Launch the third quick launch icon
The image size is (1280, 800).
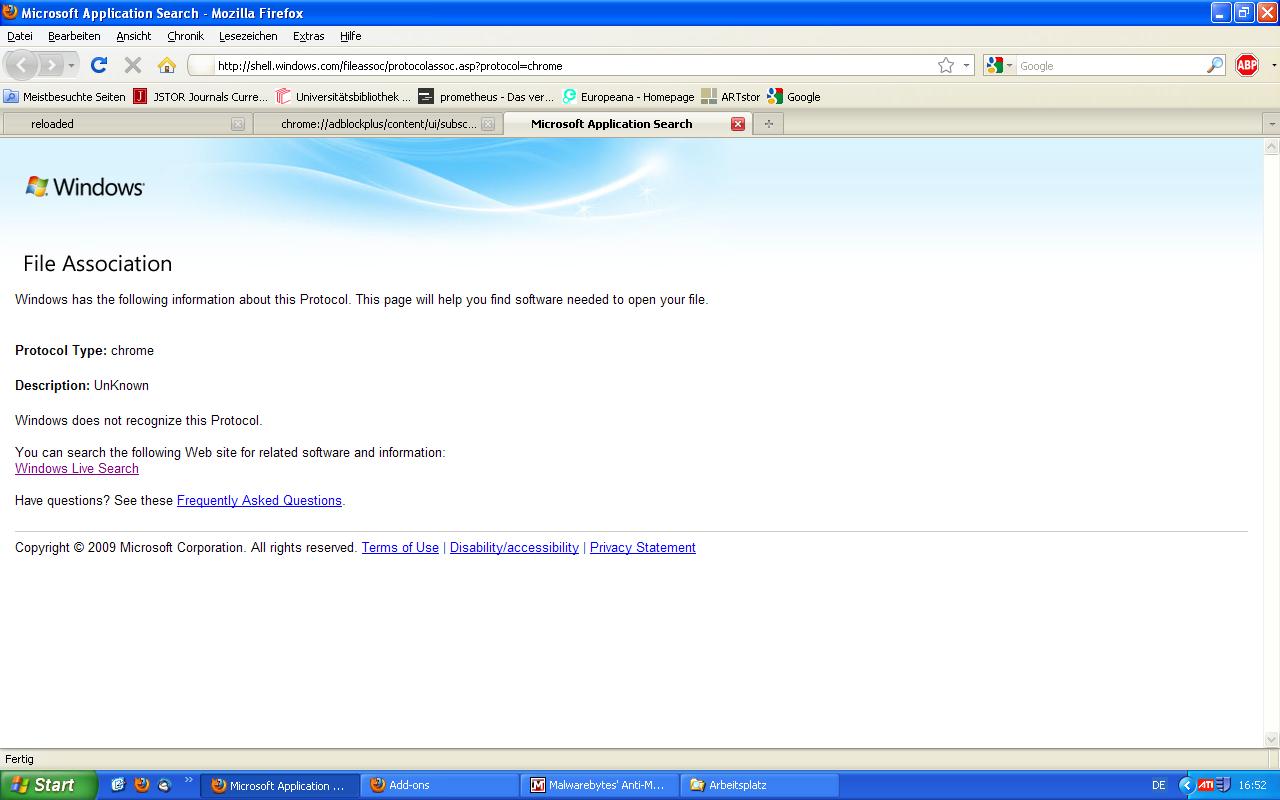pos(165,785)
